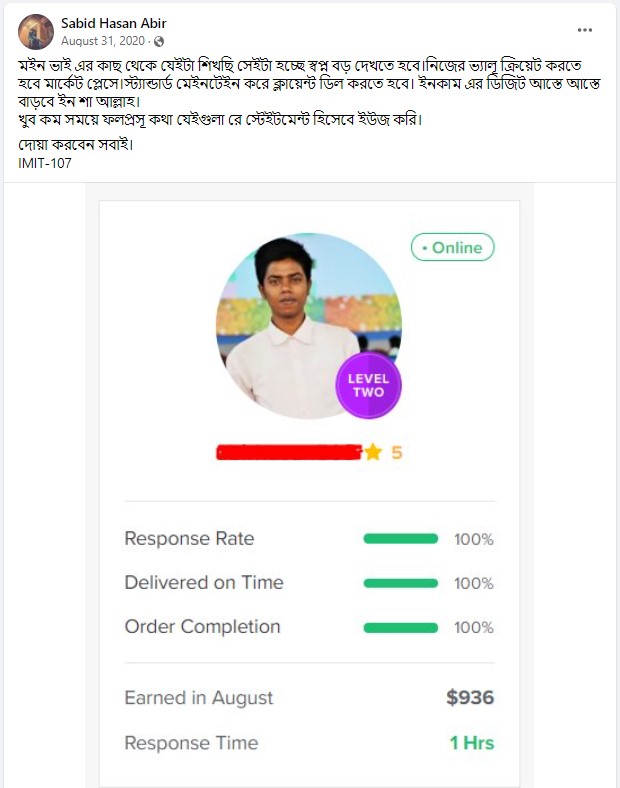Click the public audience globe icon
This screenshot has height=788, width=620.
coord(158,41)
